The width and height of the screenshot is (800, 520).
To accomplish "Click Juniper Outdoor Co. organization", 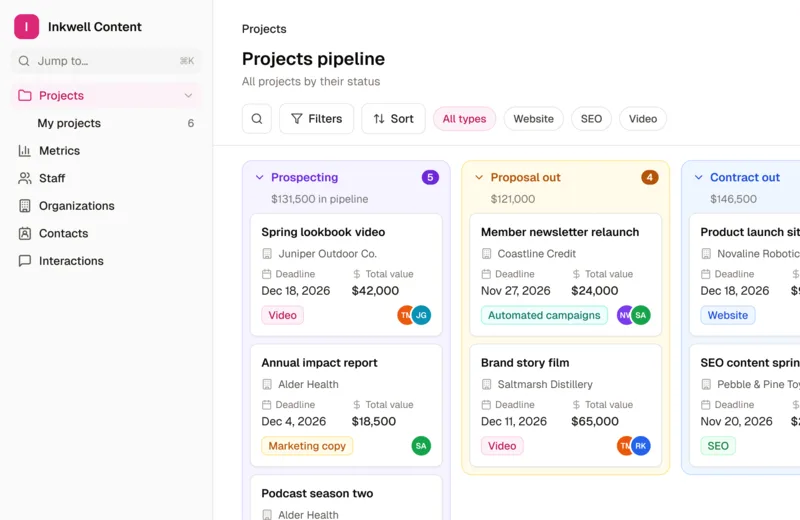I will coord(328,254).
